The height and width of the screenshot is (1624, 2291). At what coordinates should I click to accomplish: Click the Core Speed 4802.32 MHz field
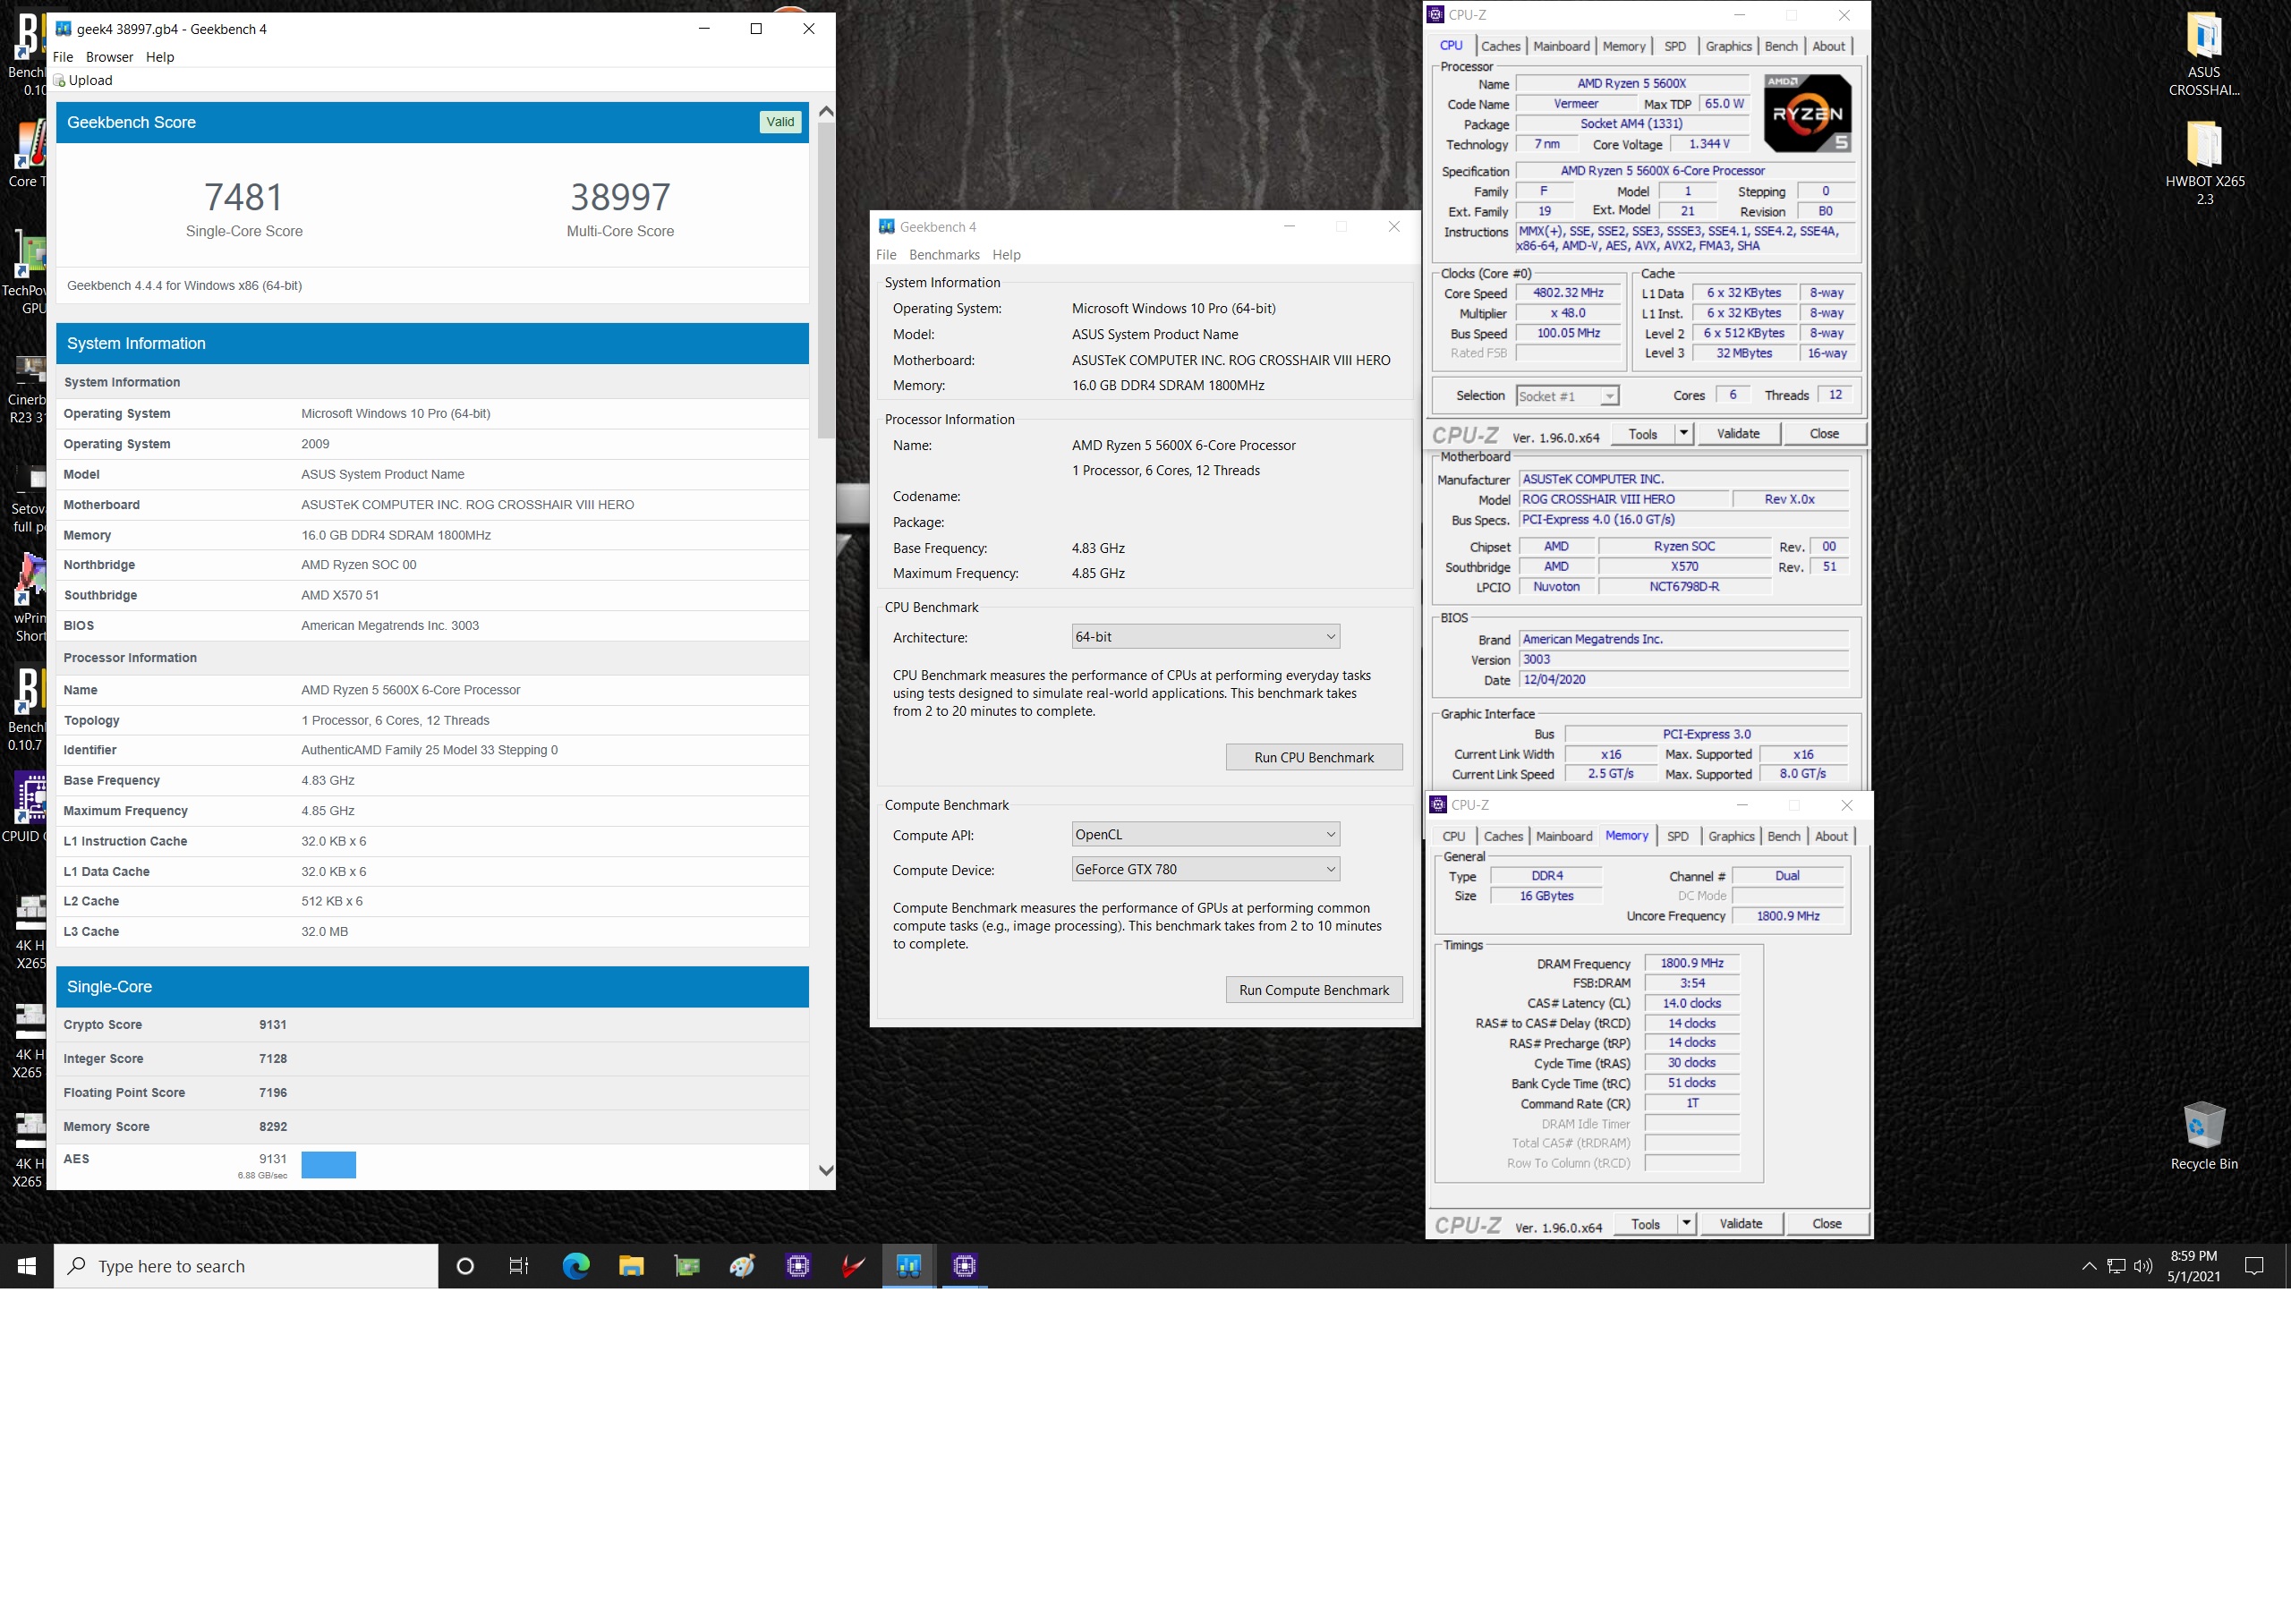[1568, 293]
